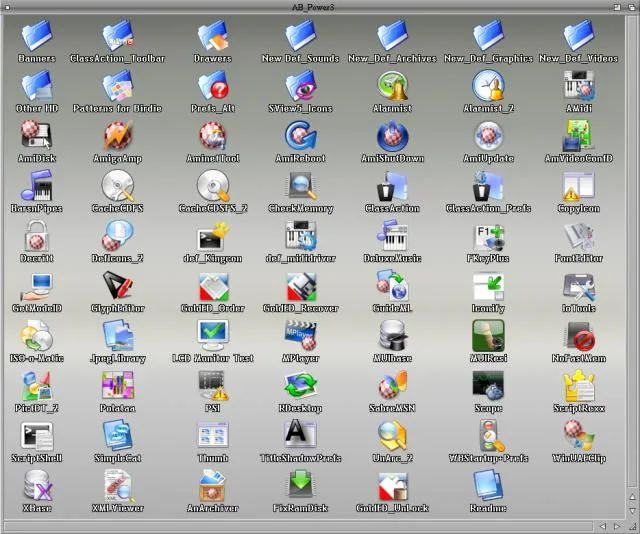The image size is (640, 534).
Task: Open the Drawers folder
Action: (212, 37)
